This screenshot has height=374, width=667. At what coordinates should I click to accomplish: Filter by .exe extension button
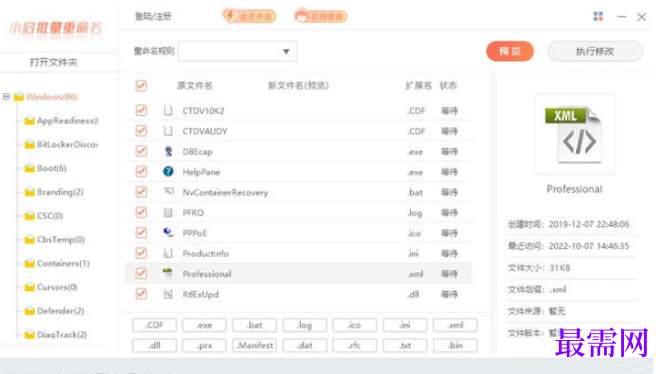[204, 325]
